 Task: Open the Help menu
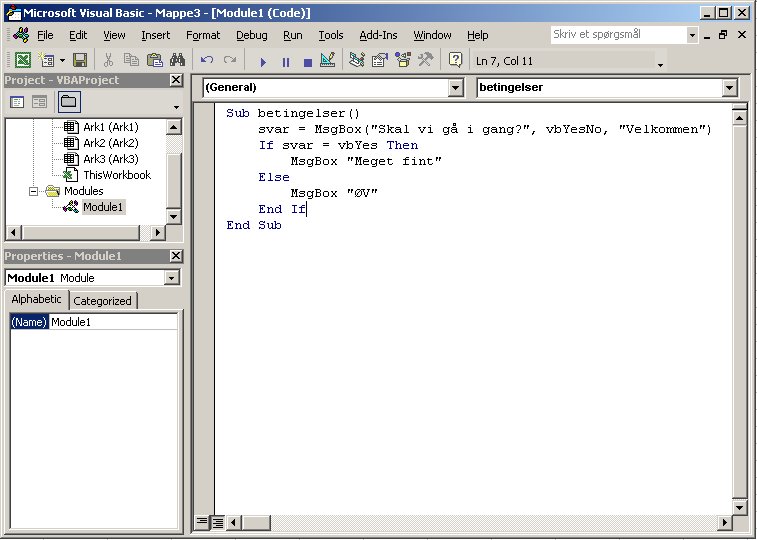(x=477, y=35)
